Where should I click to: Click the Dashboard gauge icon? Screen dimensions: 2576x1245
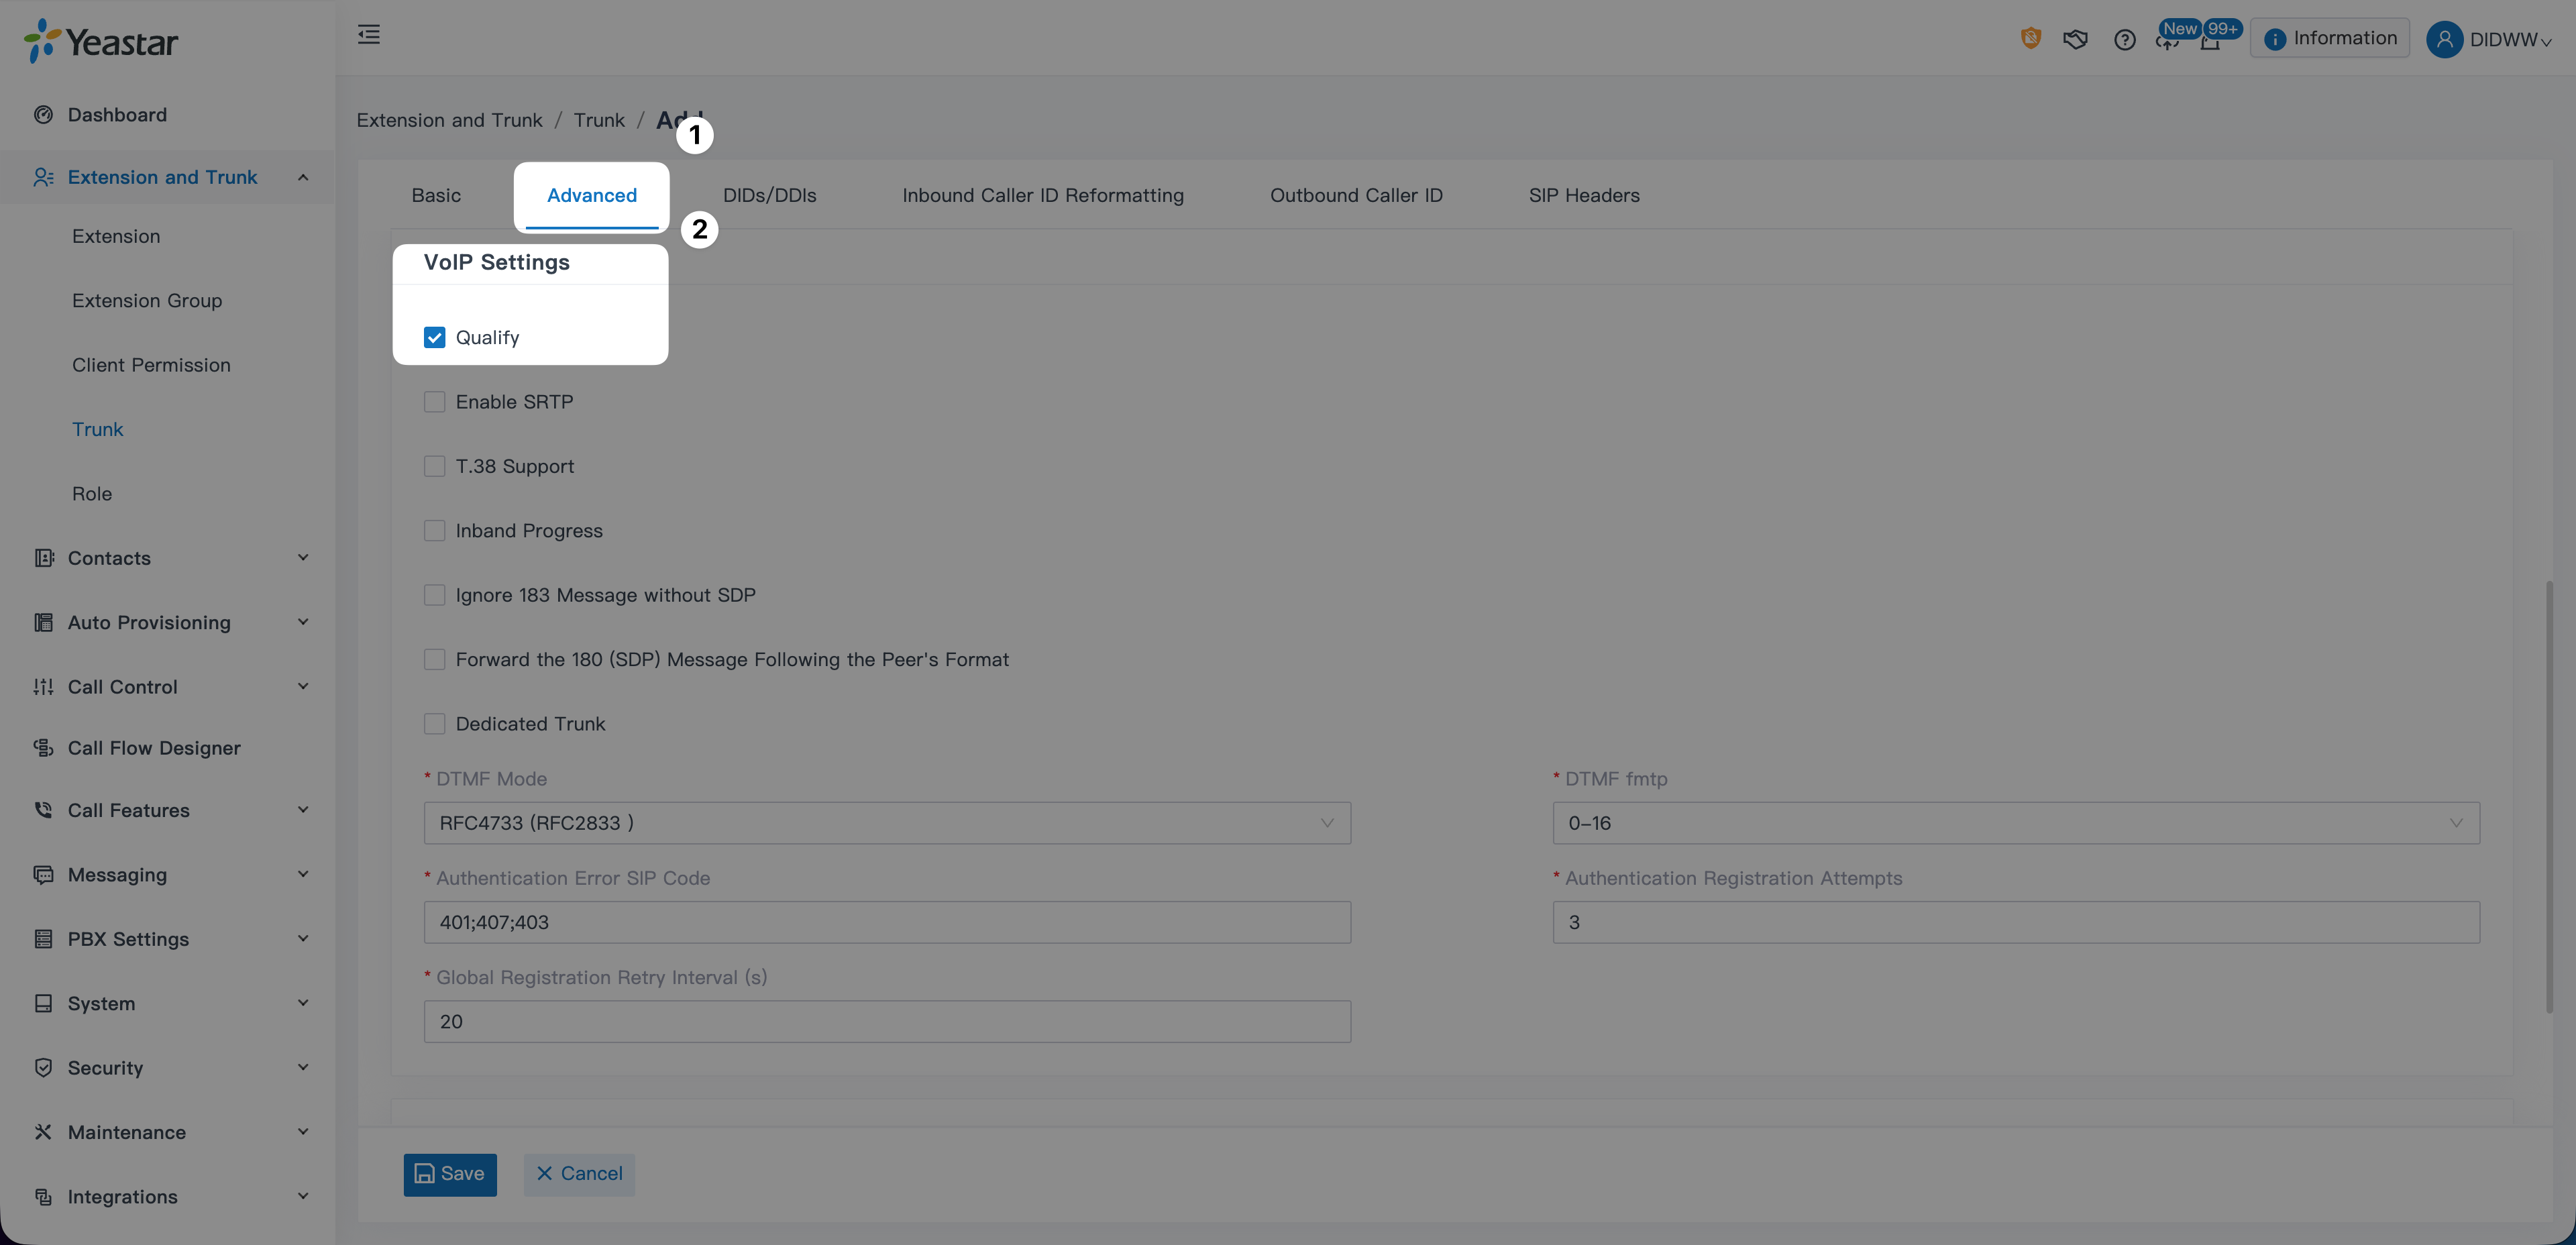[43, 115]
